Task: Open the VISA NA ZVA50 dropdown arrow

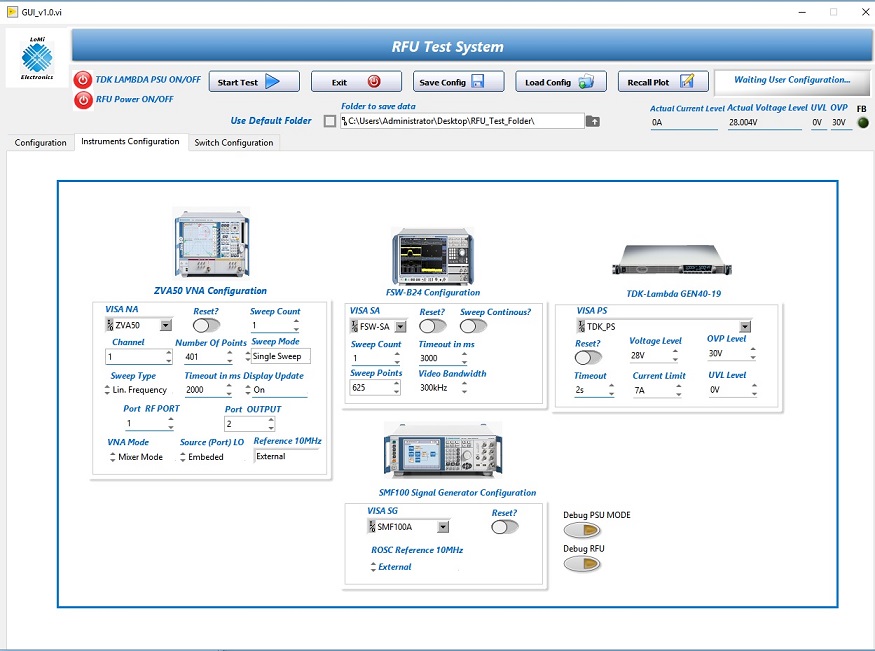Action: point(166,325)
